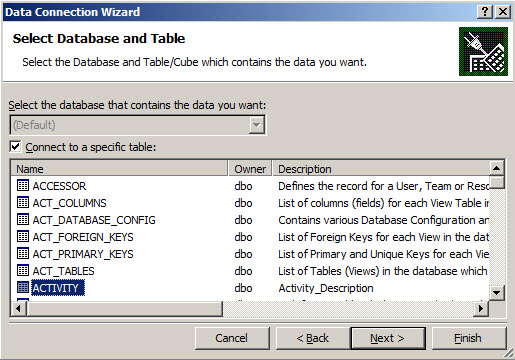The height and width of the screenshot is (360, 515).
Task: Sort the list by Name column header
Action: click(x=119, y=169)
